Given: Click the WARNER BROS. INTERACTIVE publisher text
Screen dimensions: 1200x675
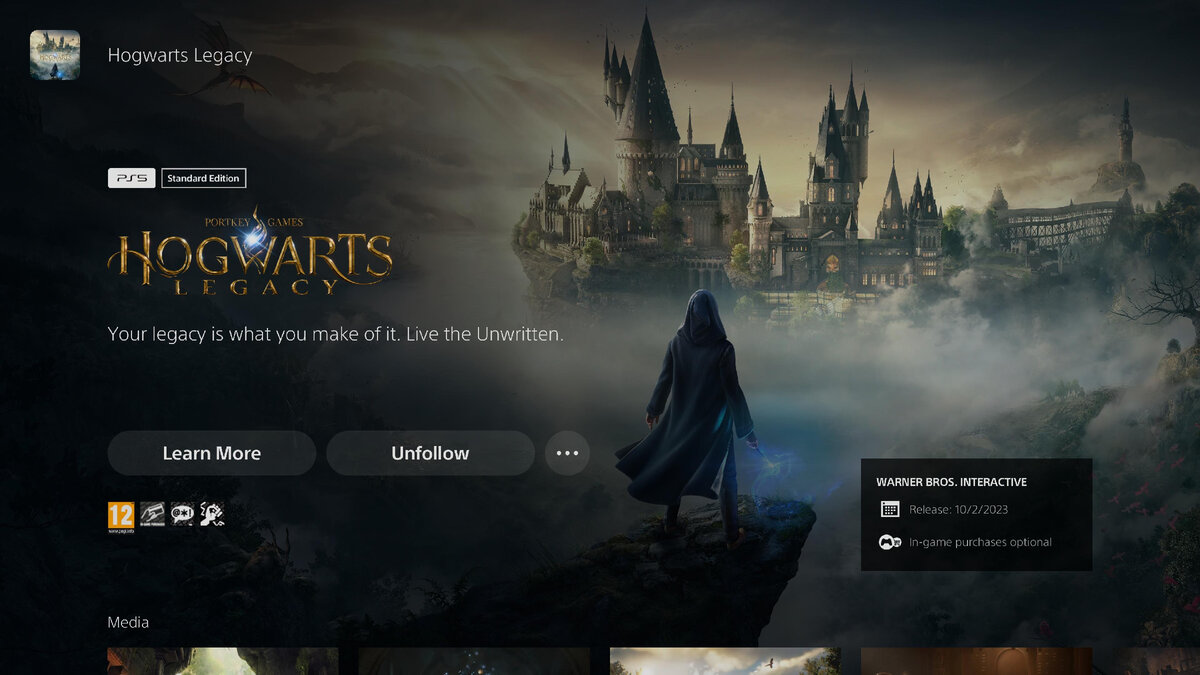Looking at the screenshot, I should point(952,482).
